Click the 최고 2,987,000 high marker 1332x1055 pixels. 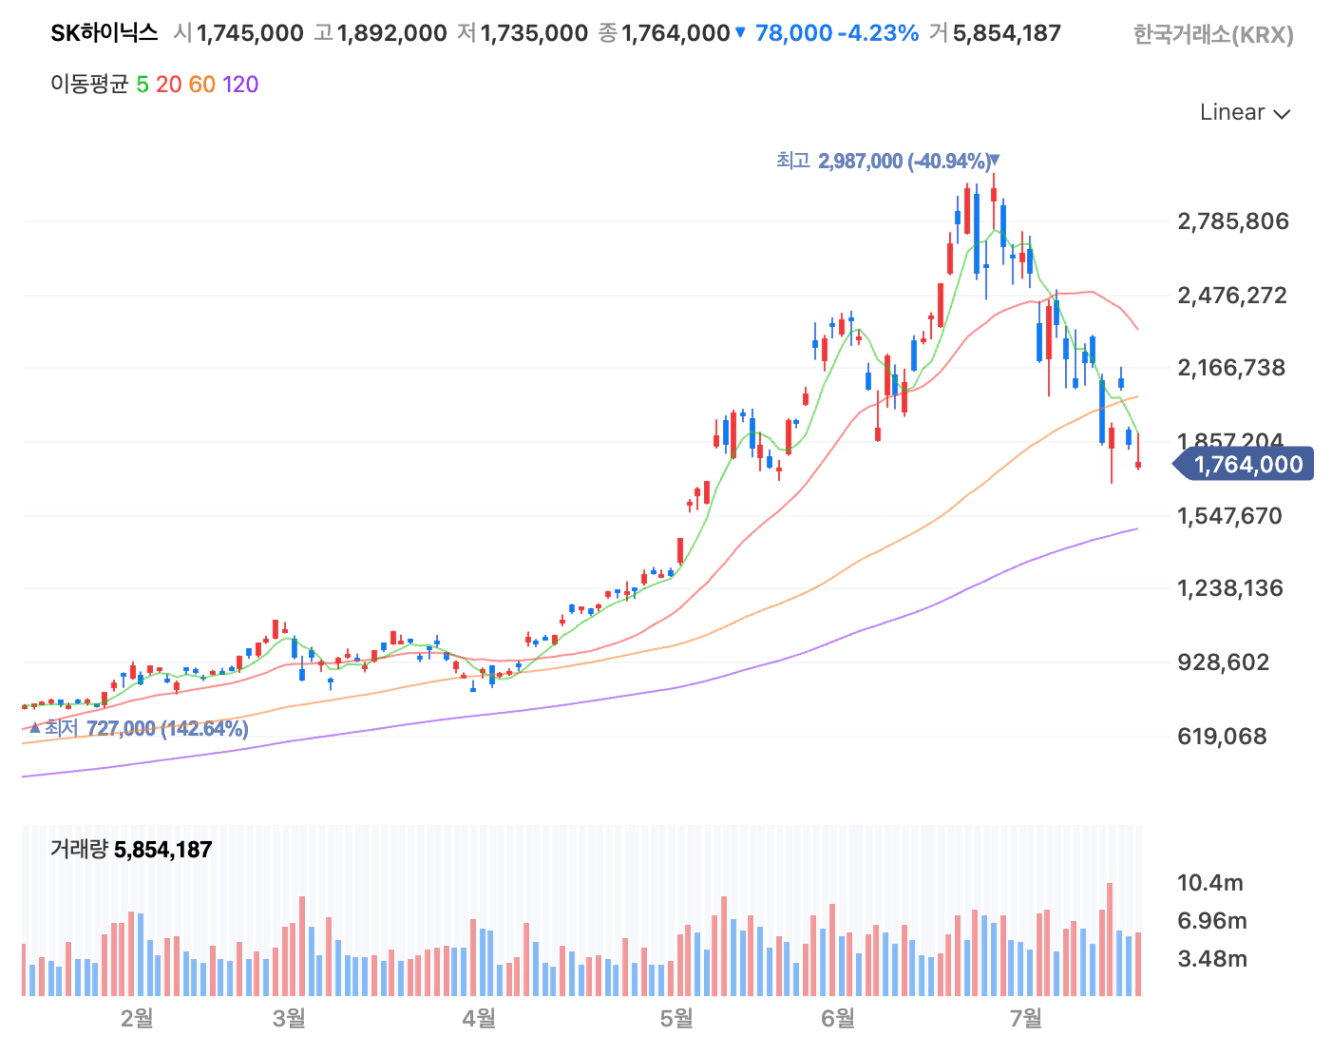[888, 161]
